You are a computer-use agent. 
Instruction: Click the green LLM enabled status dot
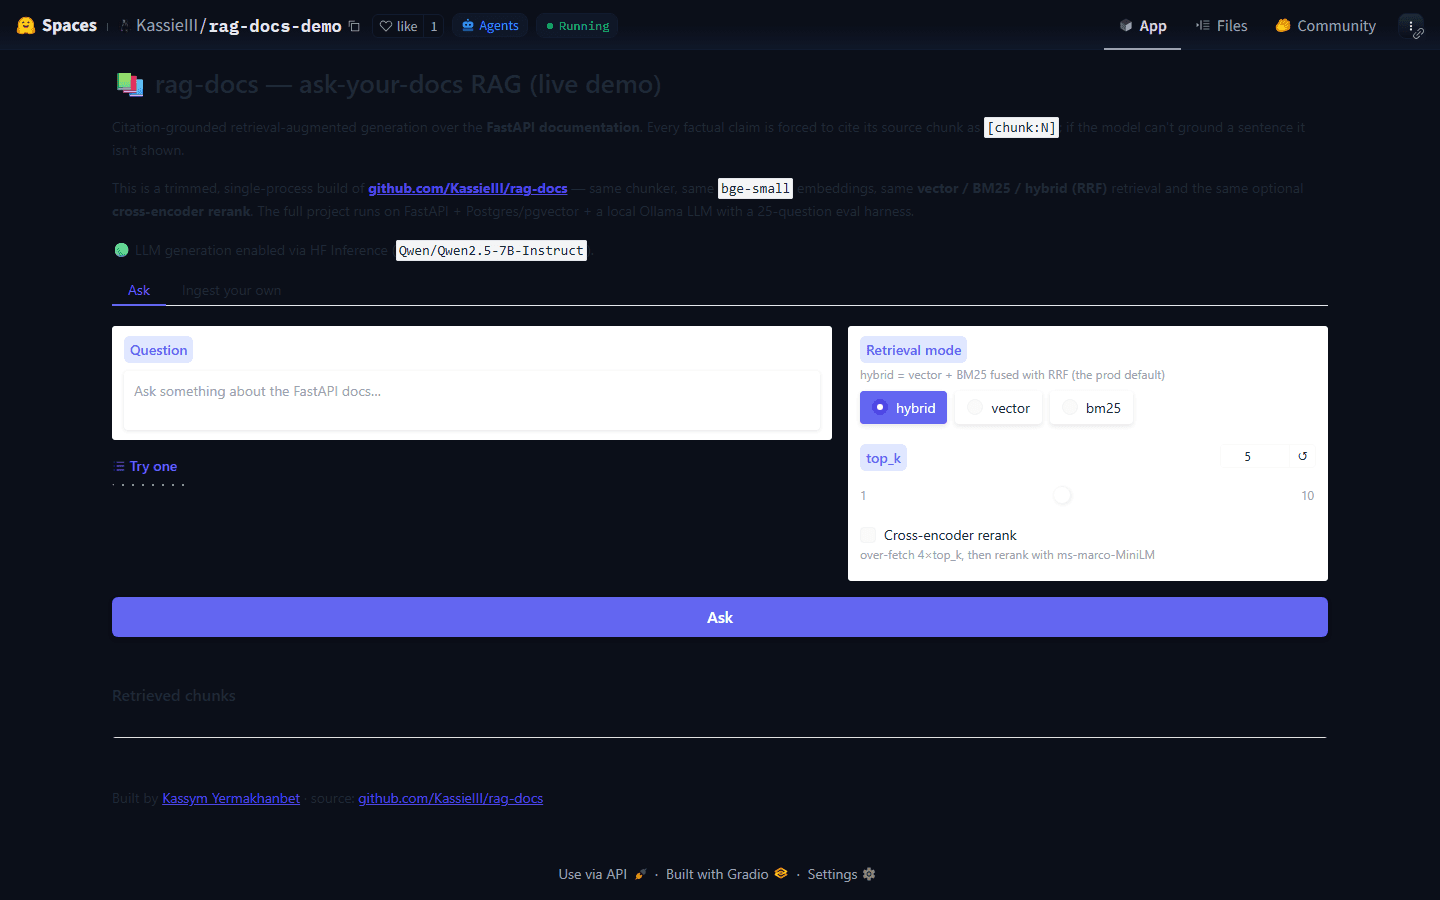[121, 250]
